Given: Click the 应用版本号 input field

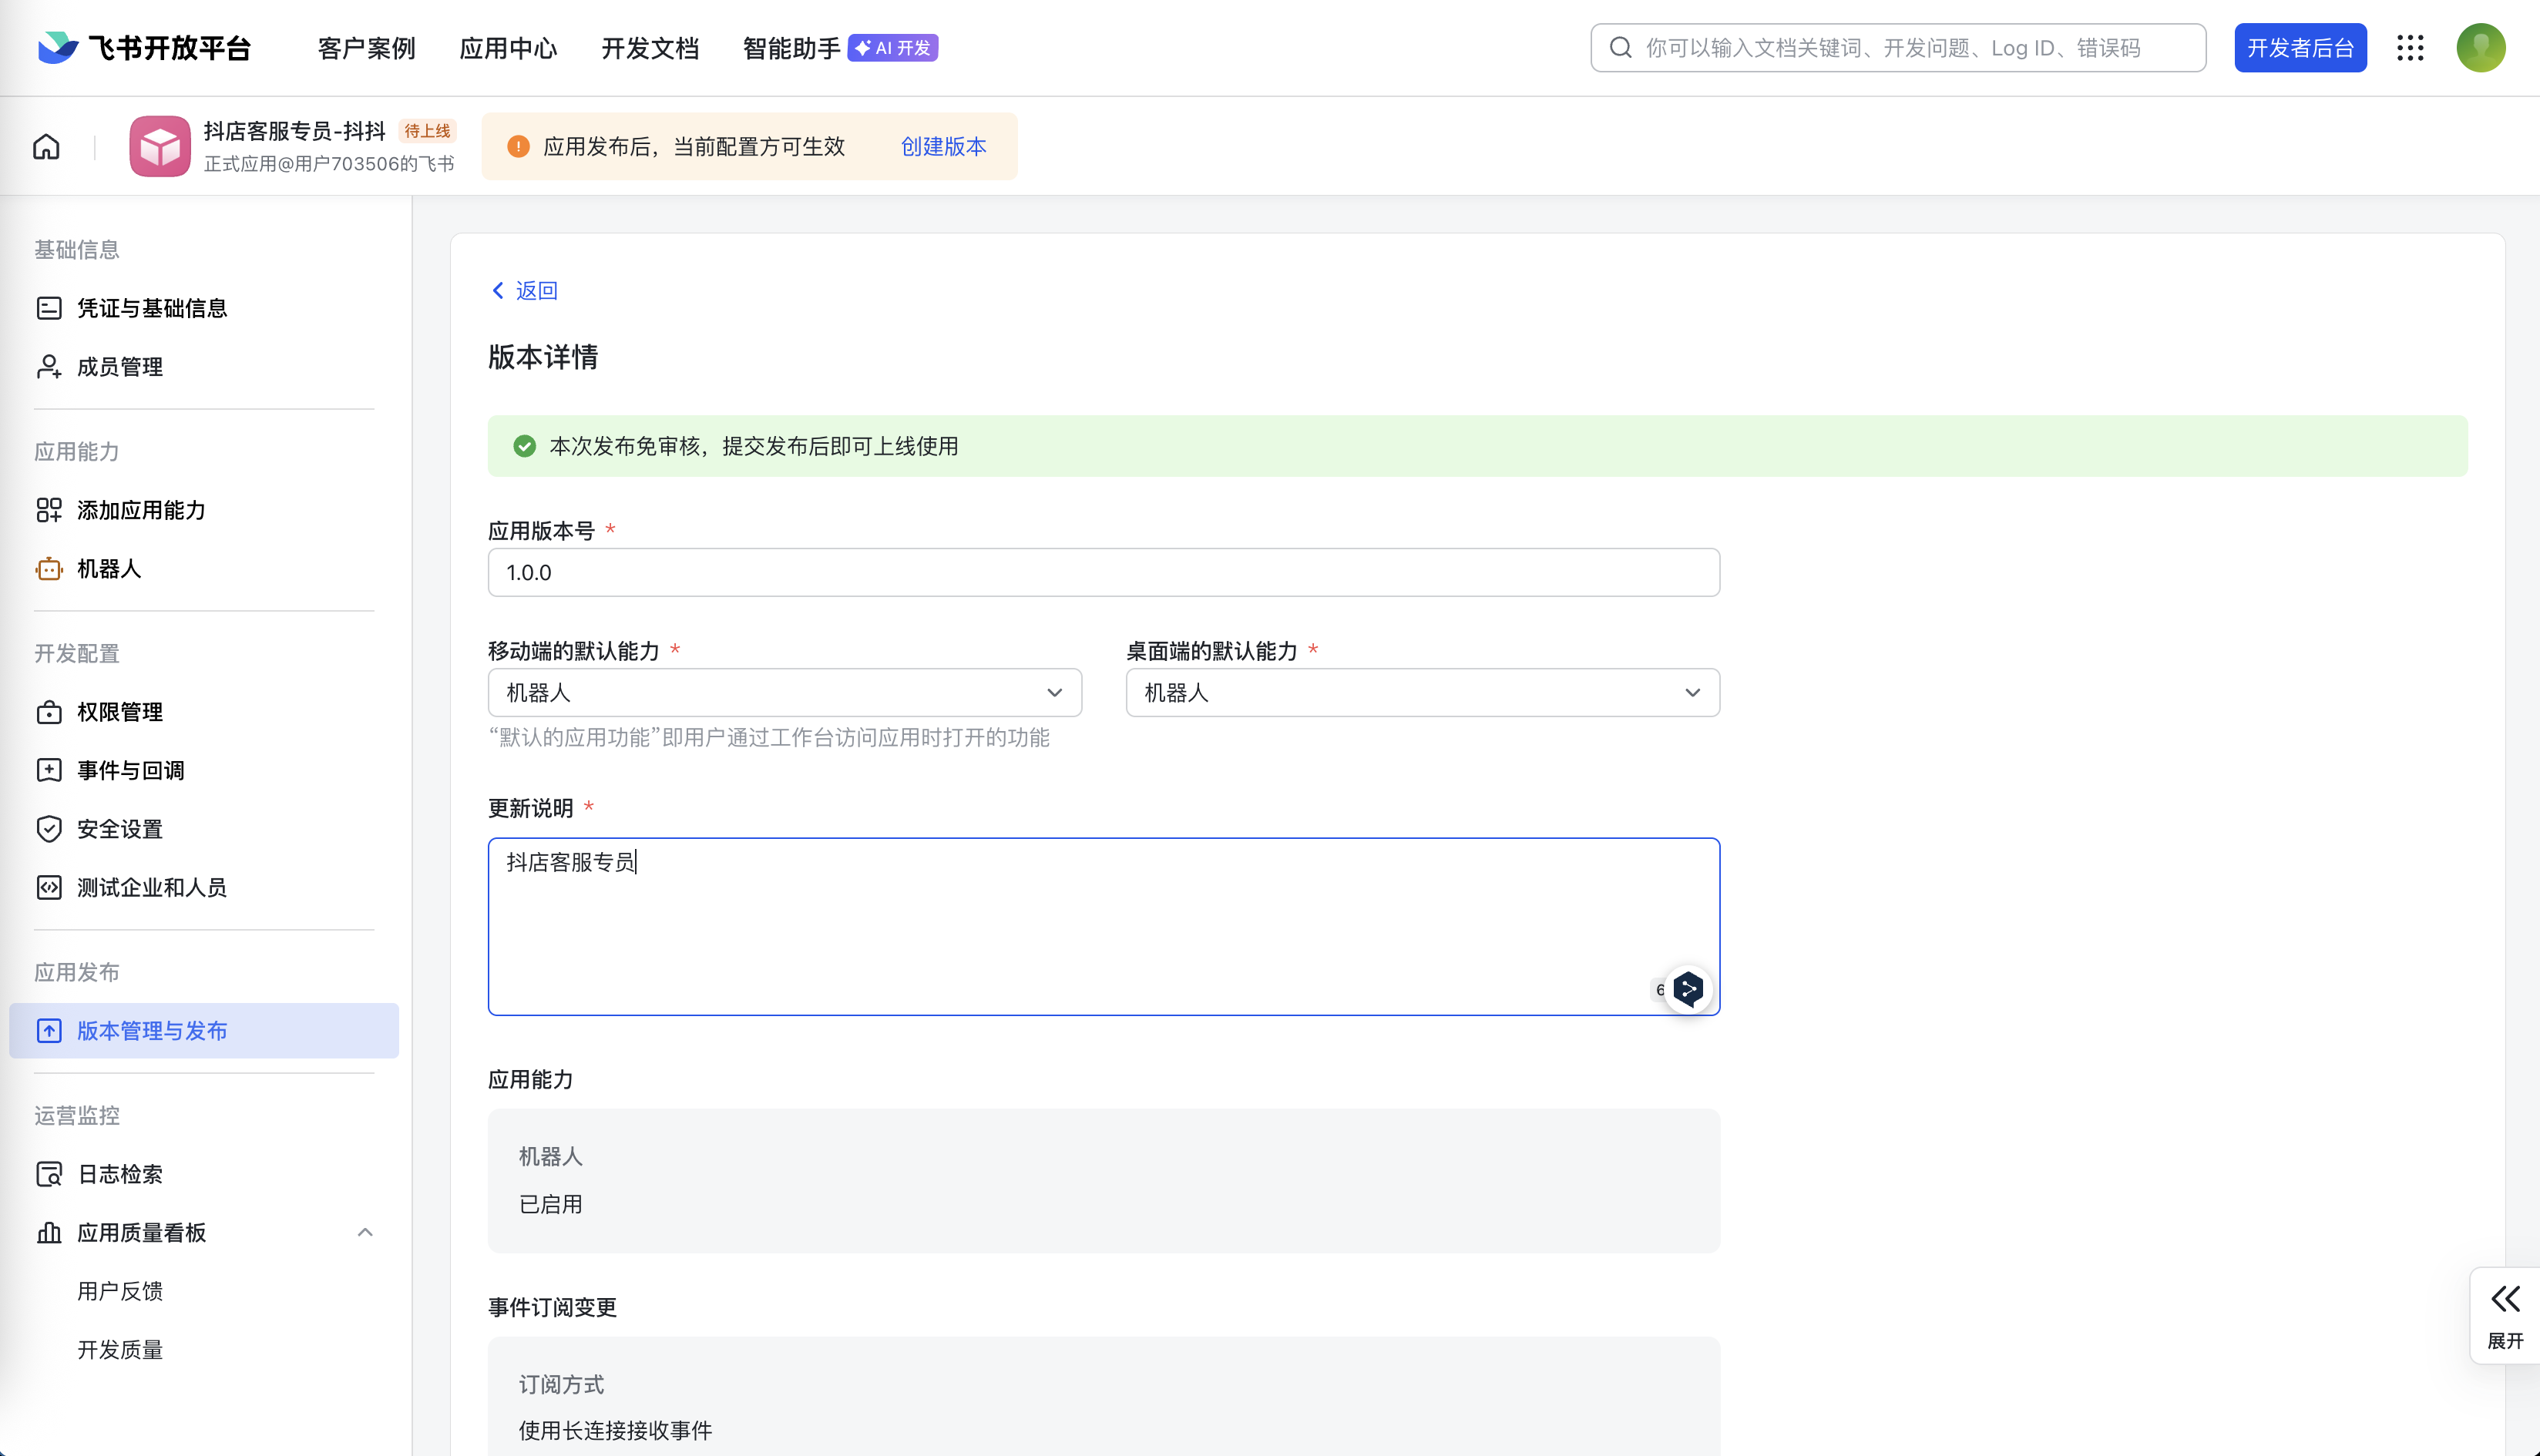Looking at the screenshot, I should pyautogui.click(x=1103, y=573).
